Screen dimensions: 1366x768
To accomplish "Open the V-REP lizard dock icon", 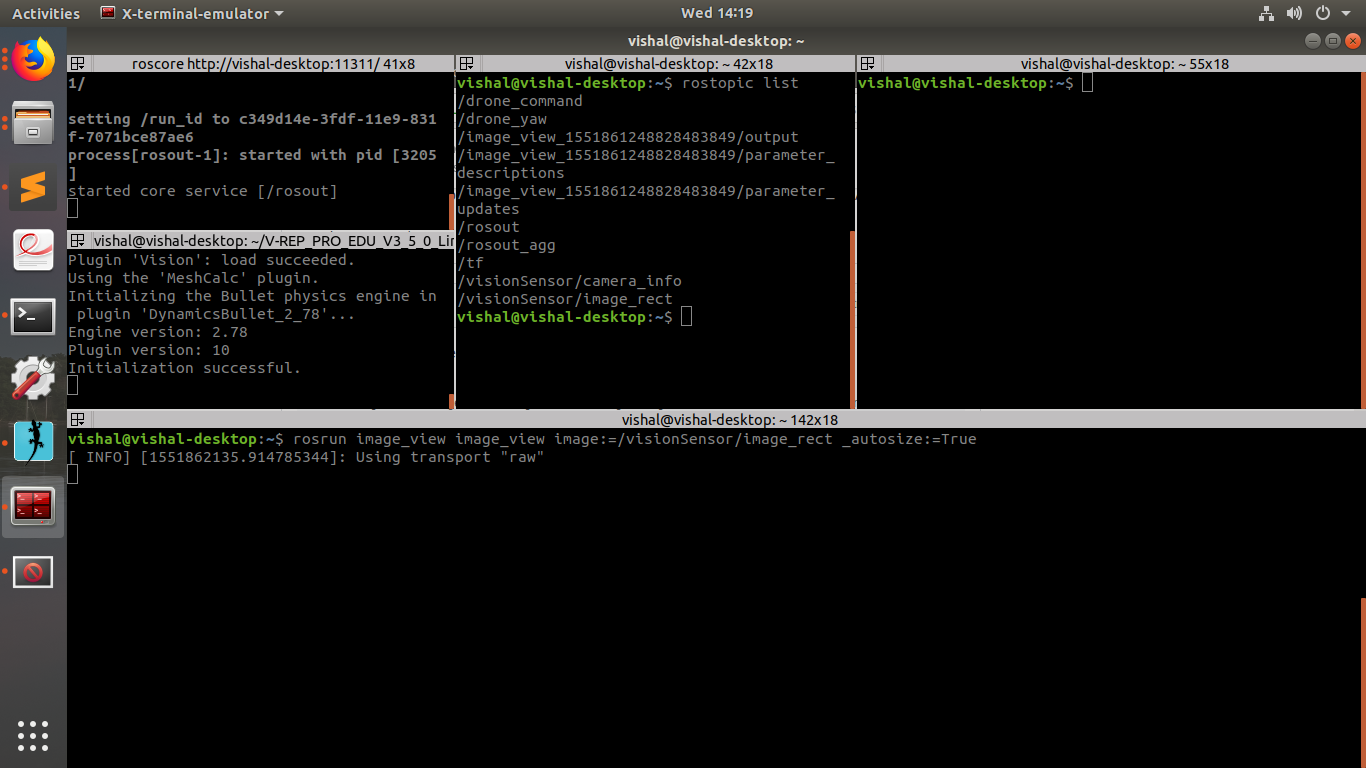I will tap(33, 440).
